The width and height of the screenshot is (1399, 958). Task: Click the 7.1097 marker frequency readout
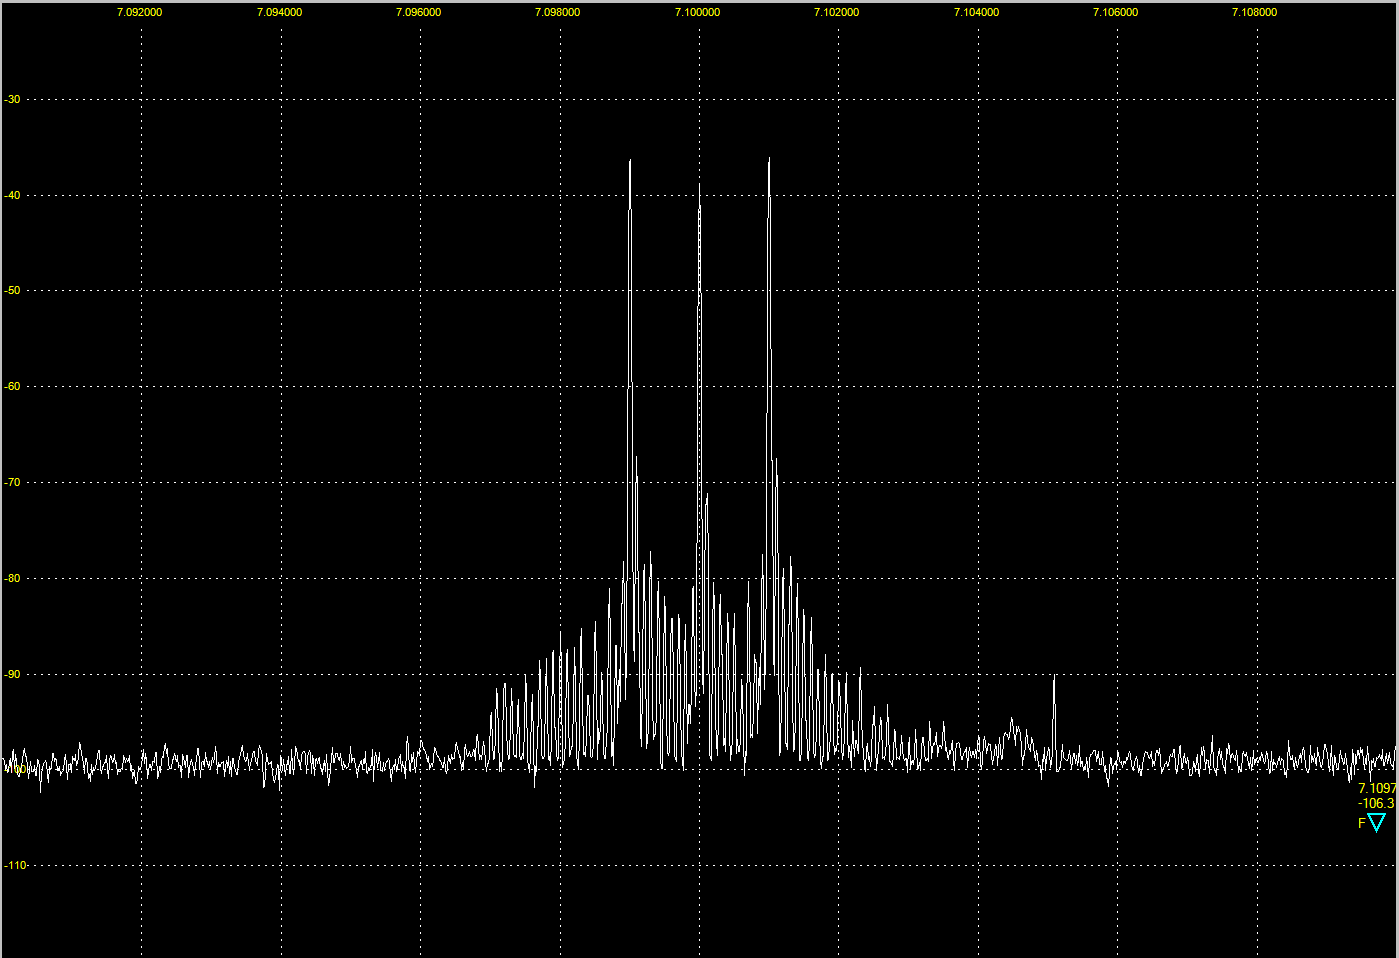pyautogui.click(x=1377, y=788)
